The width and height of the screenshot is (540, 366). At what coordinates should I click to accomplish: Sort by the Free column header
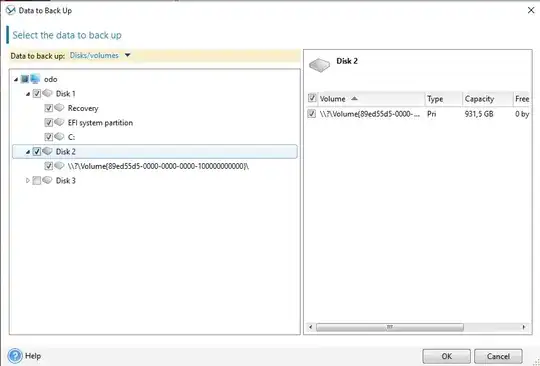(522, 99)
